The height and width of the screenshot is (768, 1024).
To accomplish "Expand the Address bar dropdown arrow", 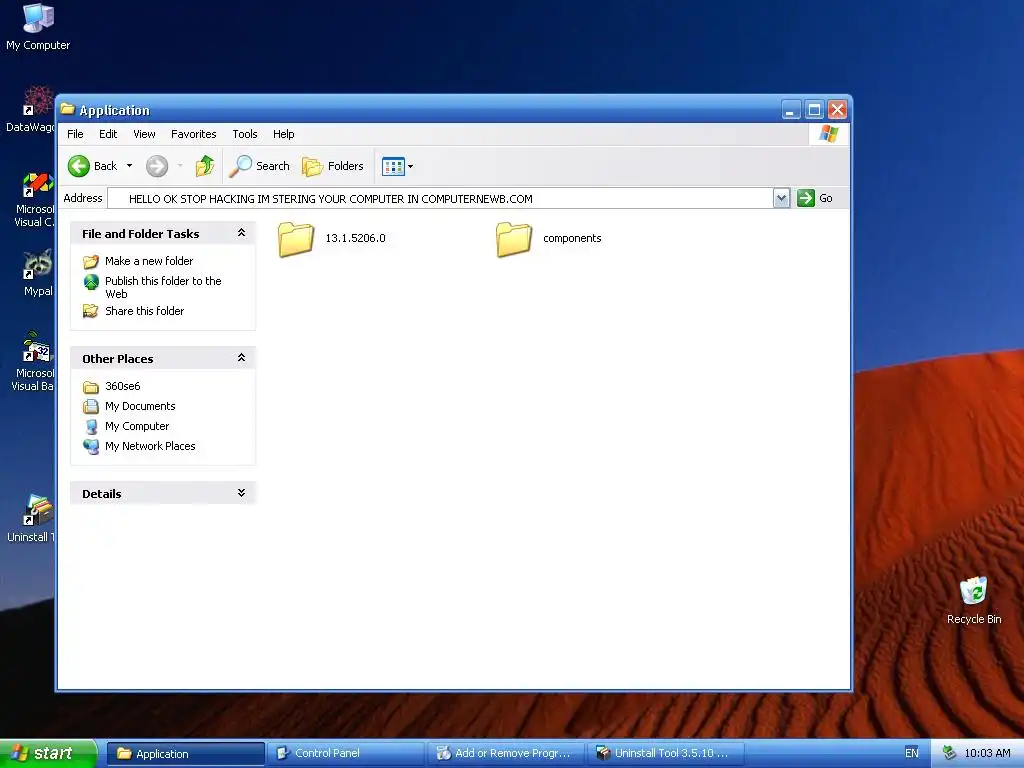I will [781, 198].
